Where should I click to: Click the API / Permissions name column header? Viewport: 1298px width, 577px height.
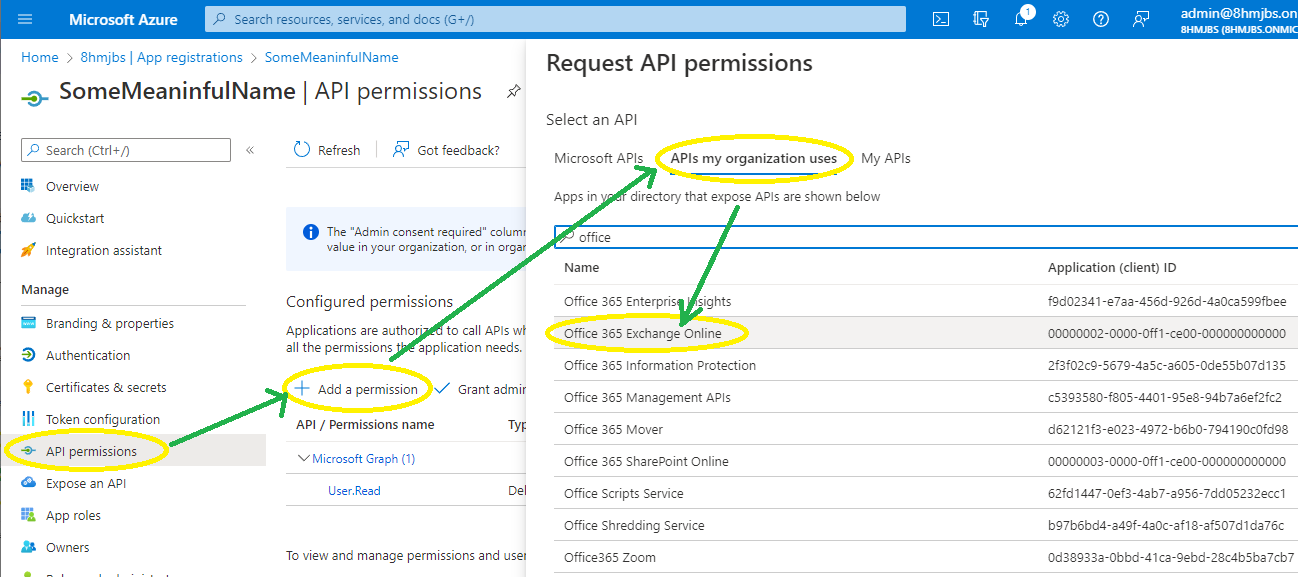pos(365,424)
